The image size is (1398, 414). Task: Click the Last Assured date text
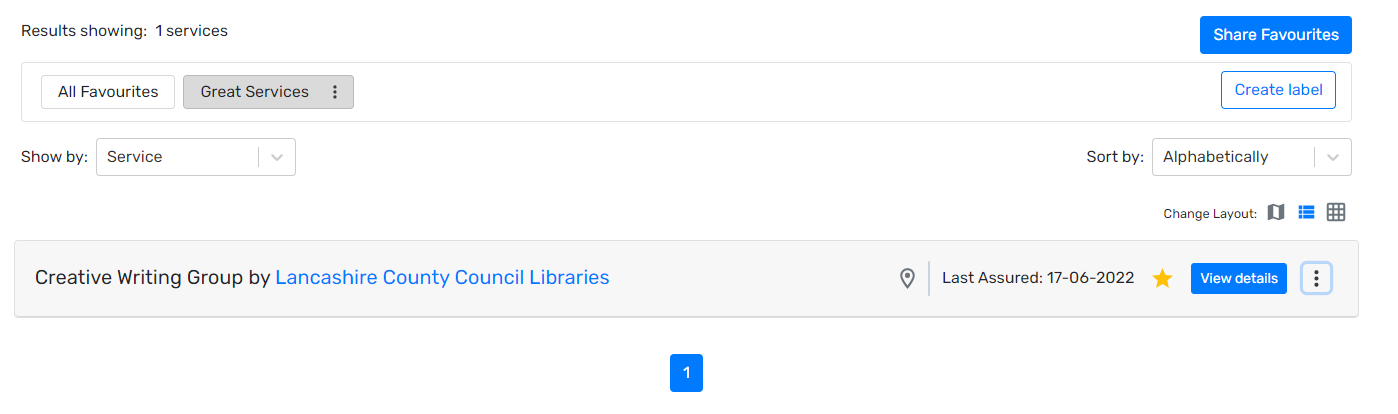coord(1037,278)
